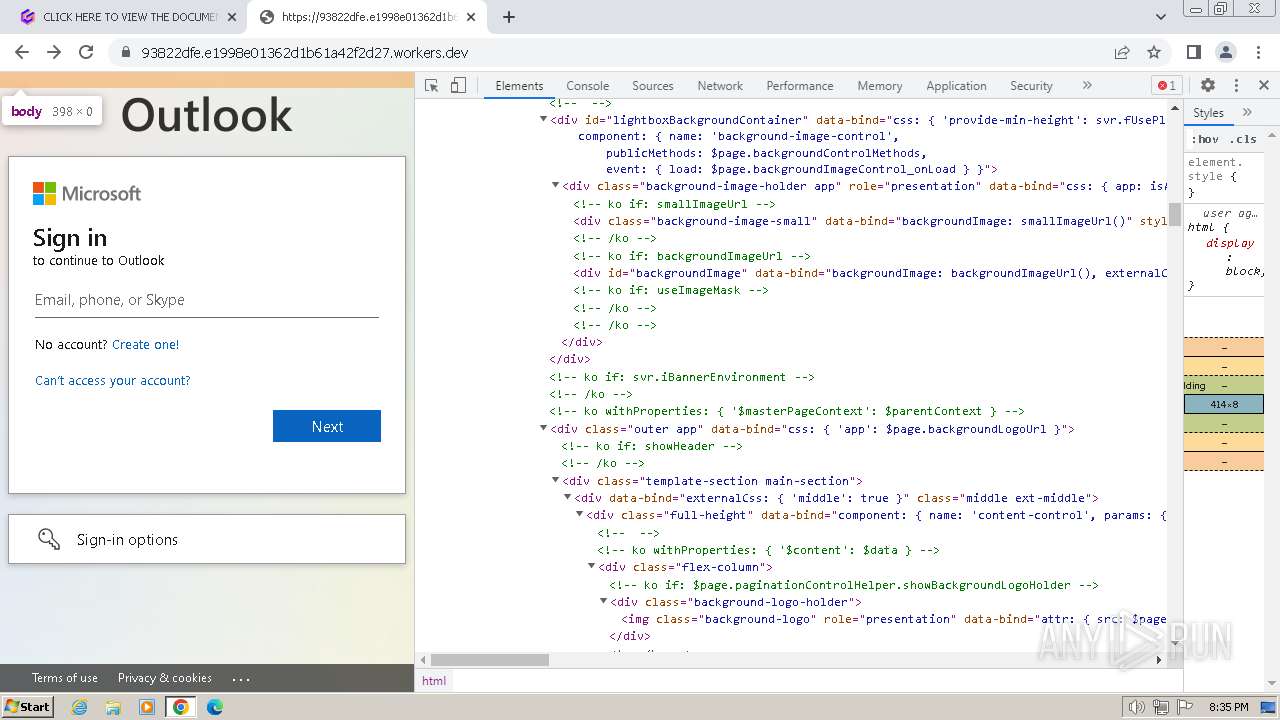Image resolution: width=1280 pixels, height=720 pixels.
Task: Collapse the background-image-holder div node
Action: point(555,185)
